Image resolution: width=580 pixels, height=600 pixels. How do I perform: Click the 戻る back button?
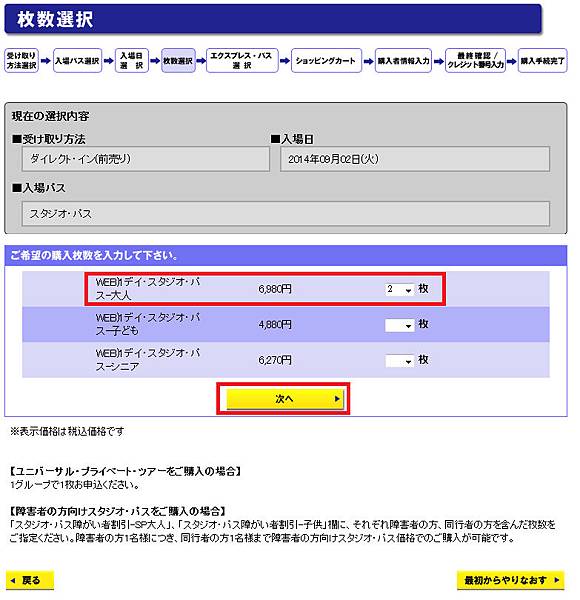[x=30, y=580]
